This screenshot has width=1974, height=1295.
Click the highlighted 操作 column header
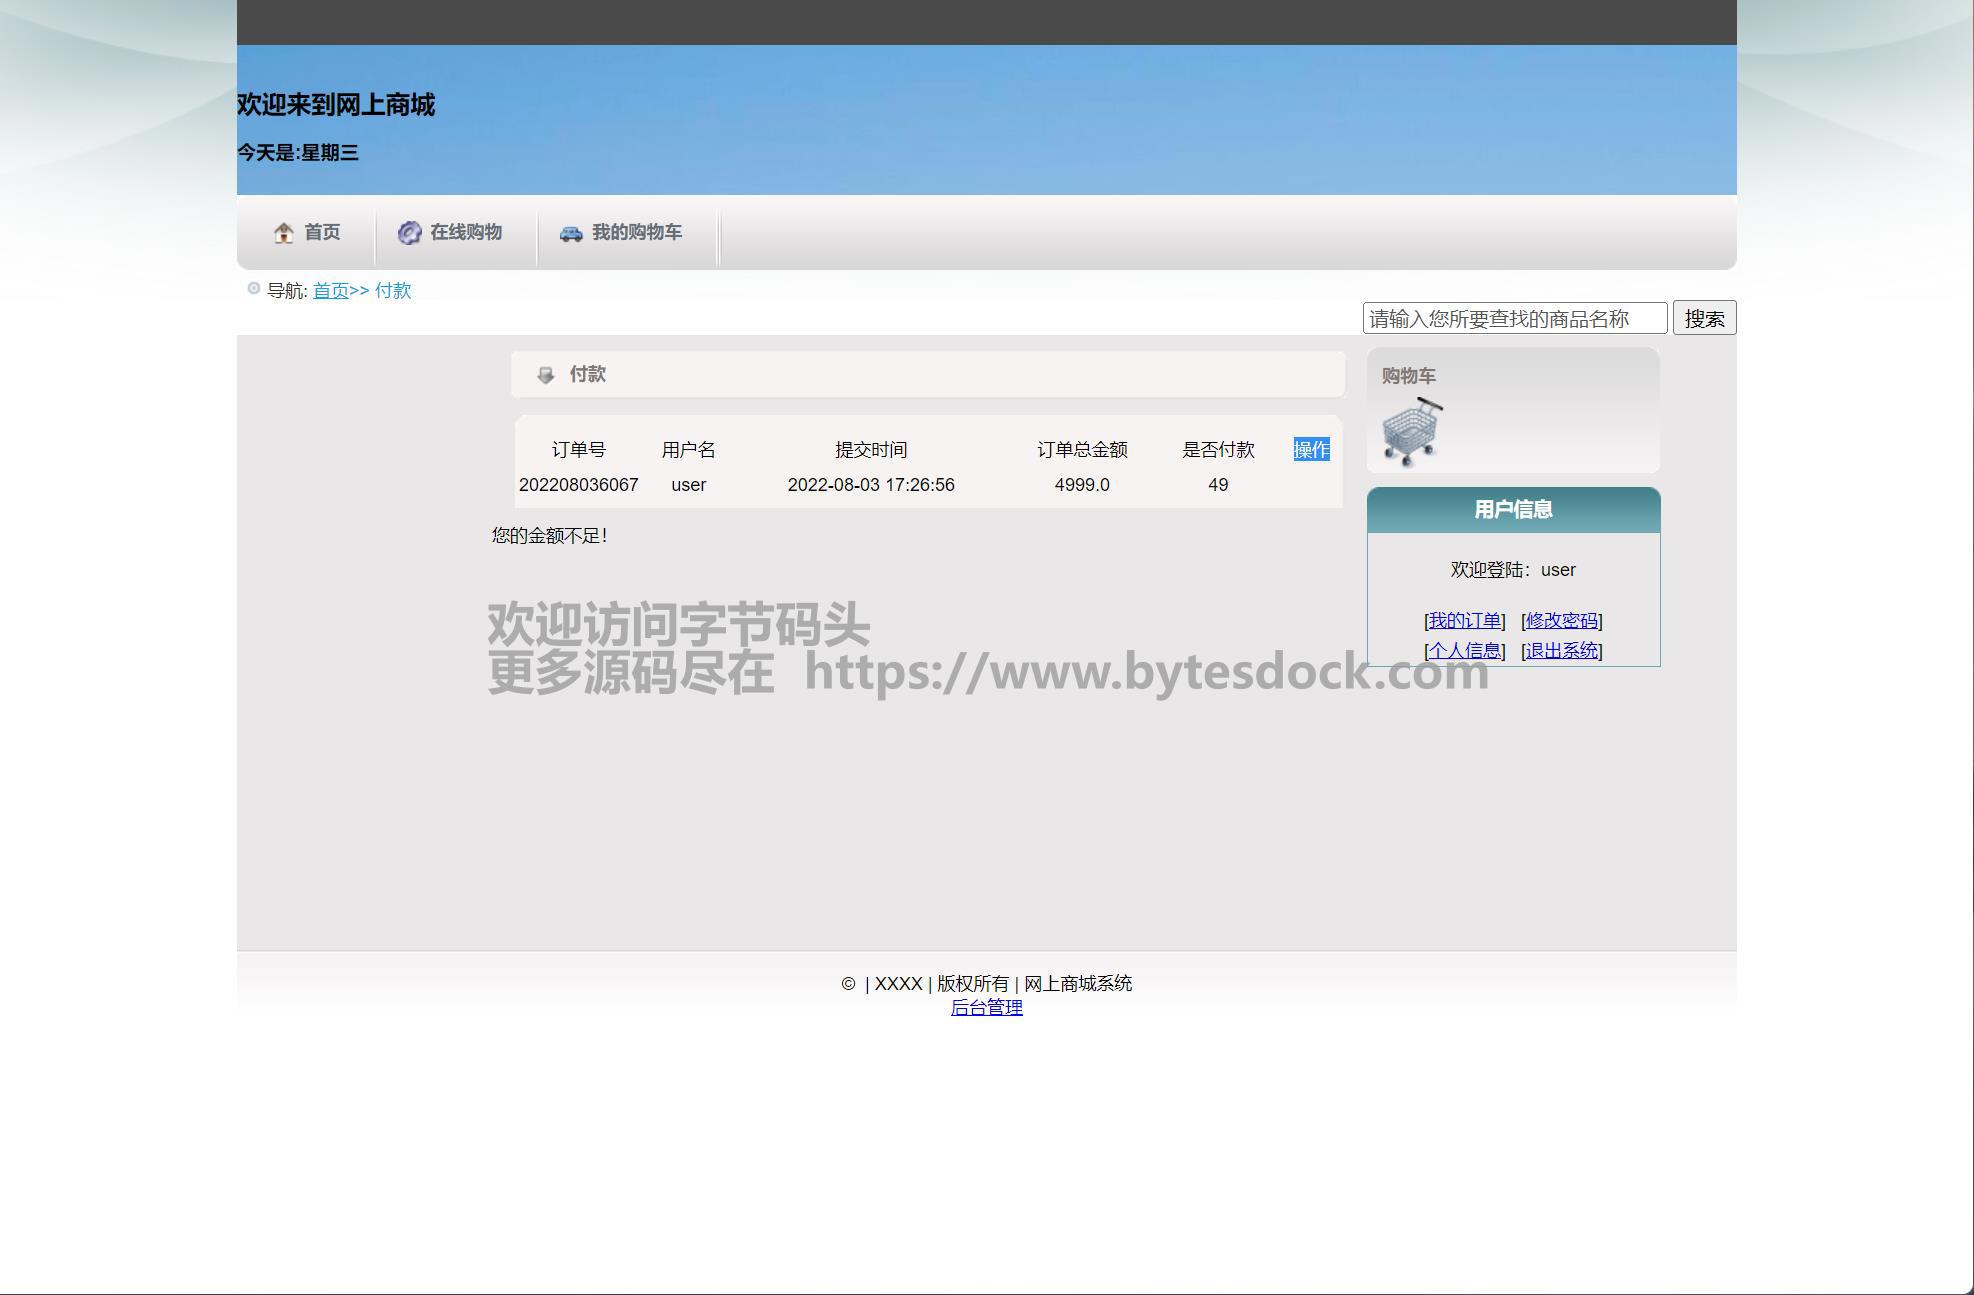pyautogui.click(x=1311, y=450)
